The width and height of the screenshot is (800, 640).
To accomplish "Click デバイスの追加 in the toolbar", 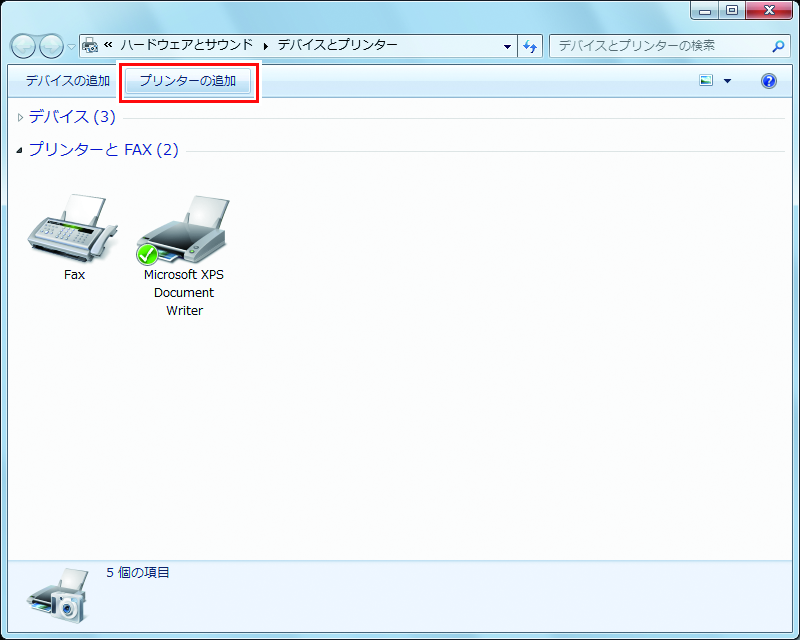I will click(x=68, y=81).
